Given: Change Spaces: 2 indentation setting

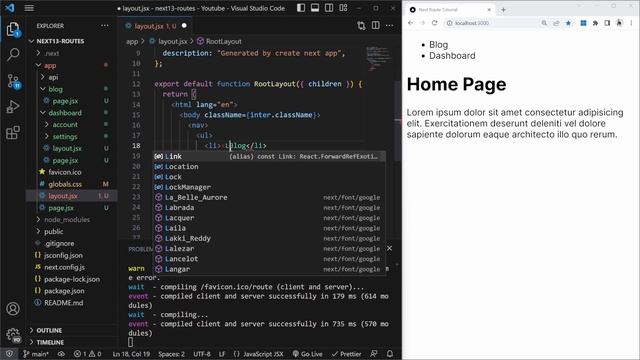Looking at the screenshot, I should point(171,354).
